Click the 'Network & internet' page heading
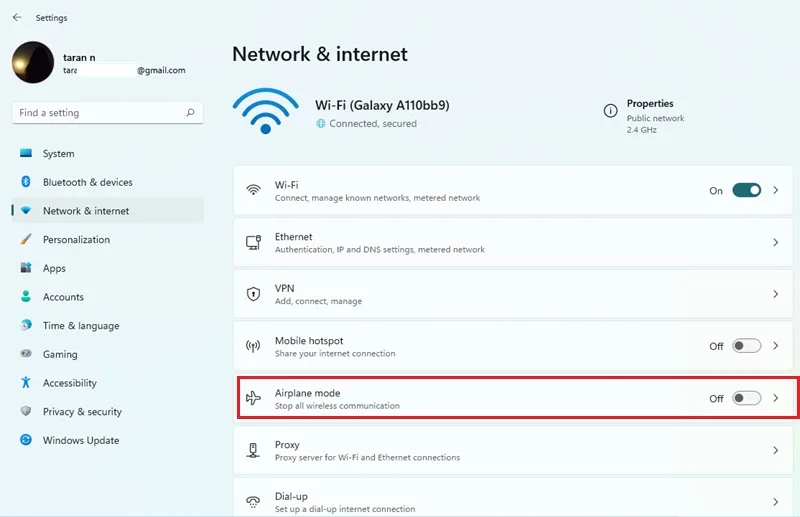 point(320,54)
